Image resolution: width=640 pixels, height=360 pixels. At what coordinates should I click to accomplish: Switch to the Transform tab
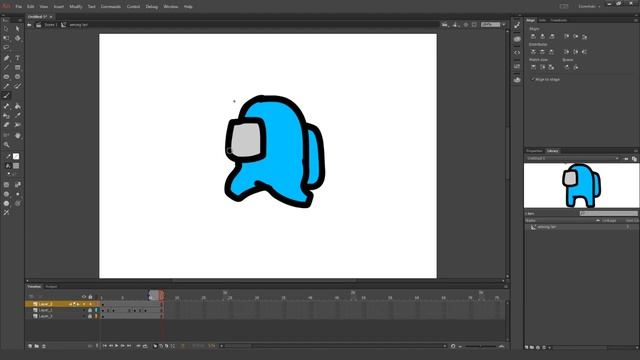click(558, 20)
